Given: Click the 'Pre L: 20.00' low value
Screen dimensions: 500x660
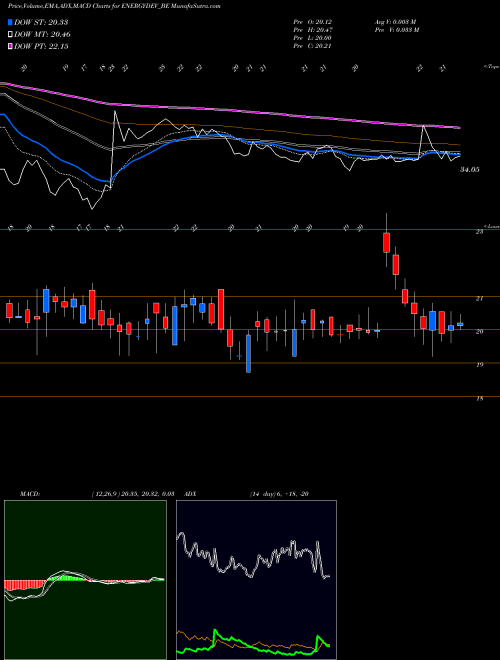Looking at the screenshot, I should 314,38.
